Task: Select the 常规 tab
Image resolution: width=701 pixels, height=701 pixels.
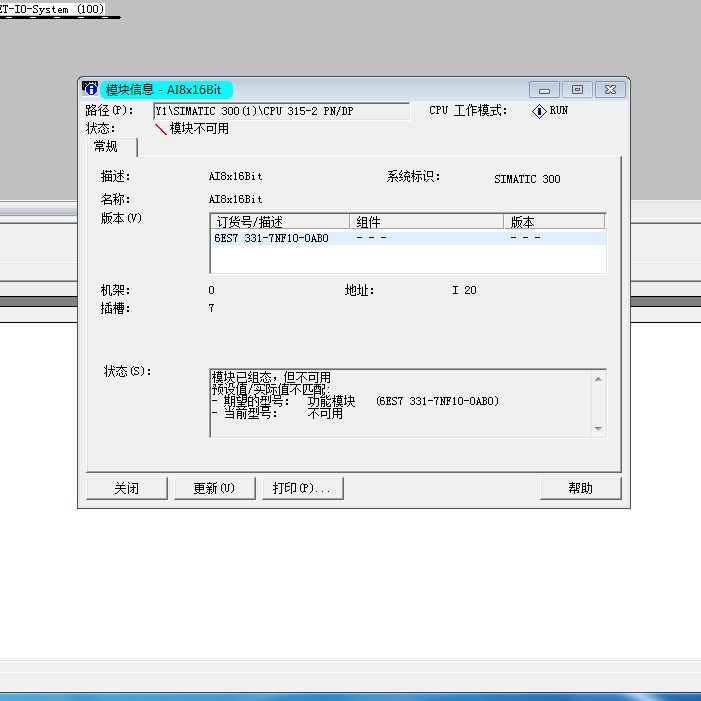Action: pyautogui.click(x=112, y=147)
